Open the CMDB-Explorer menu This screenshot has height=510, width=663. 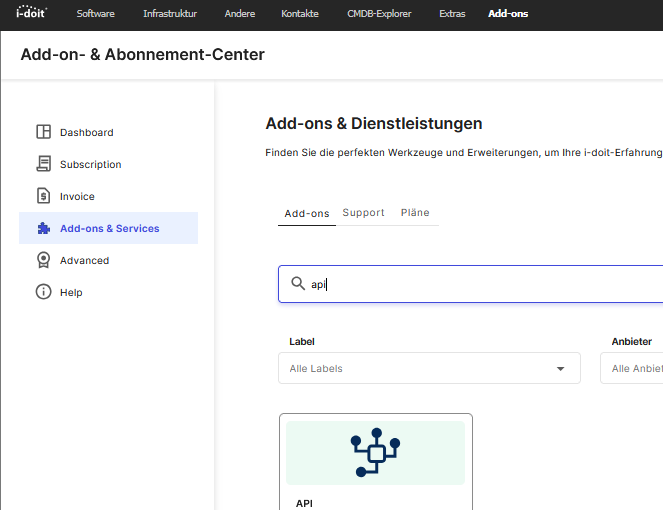379,14
